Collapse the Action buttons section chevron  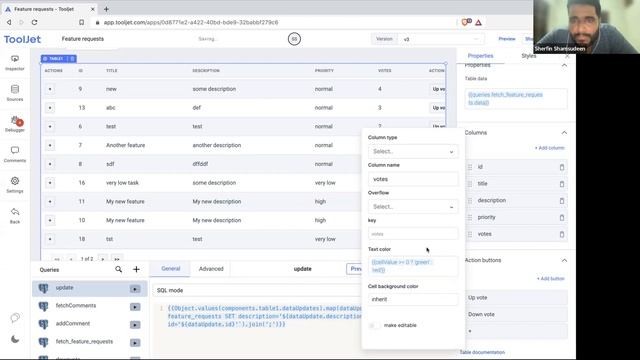(x=564, y=260)
